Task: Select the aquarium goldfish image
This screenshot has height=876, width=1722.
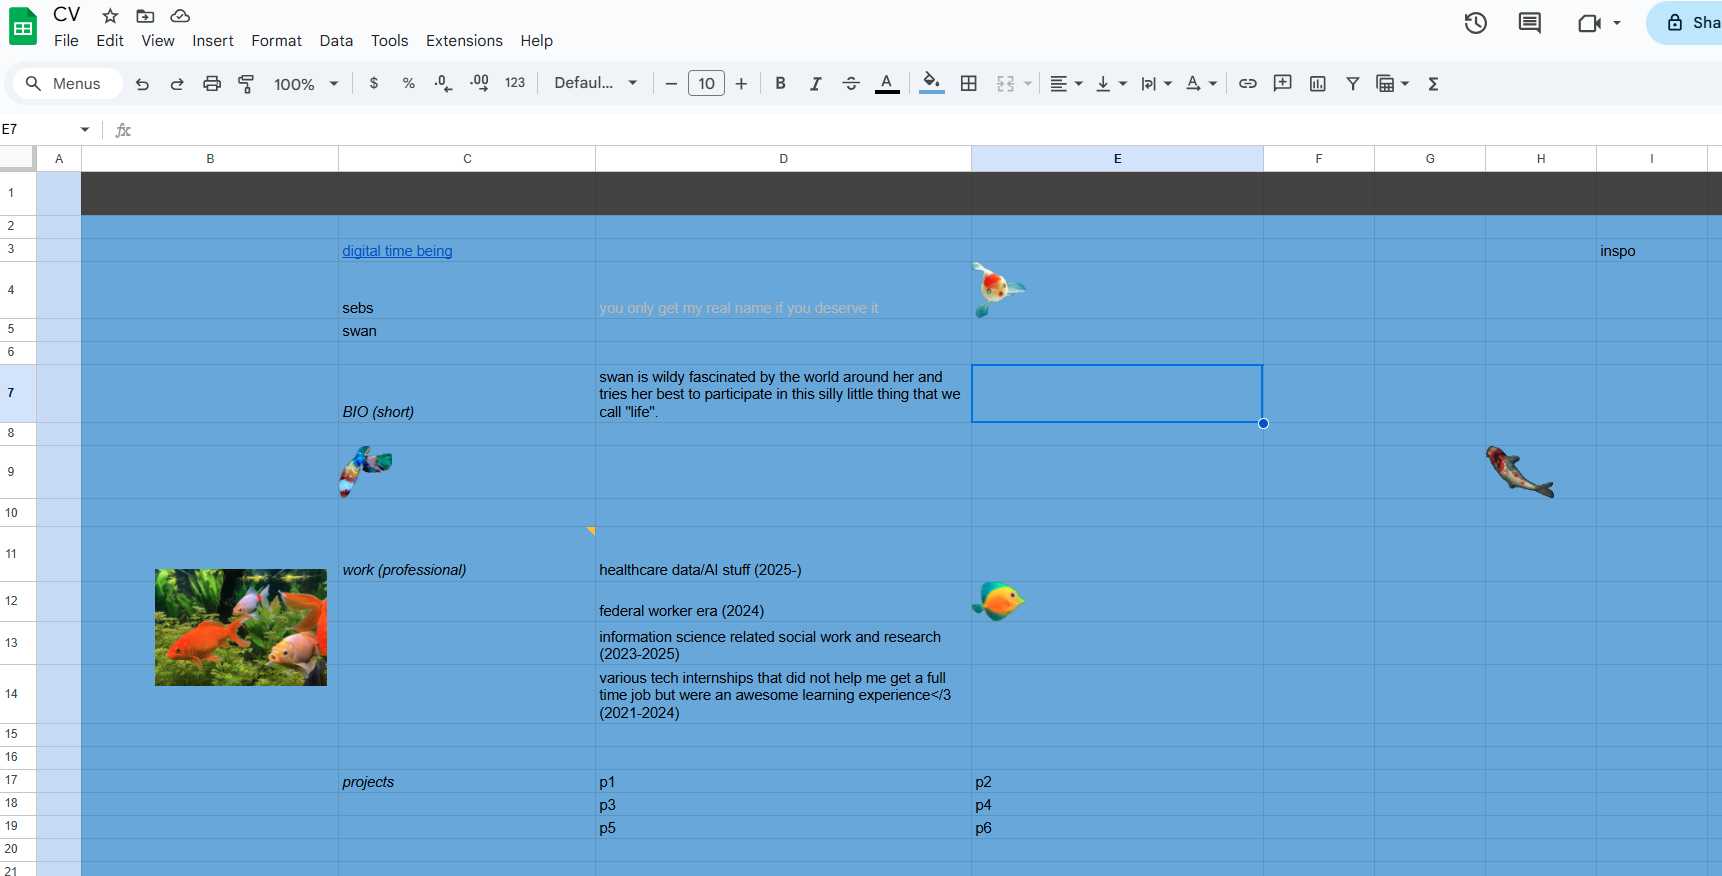Action: 241,627
